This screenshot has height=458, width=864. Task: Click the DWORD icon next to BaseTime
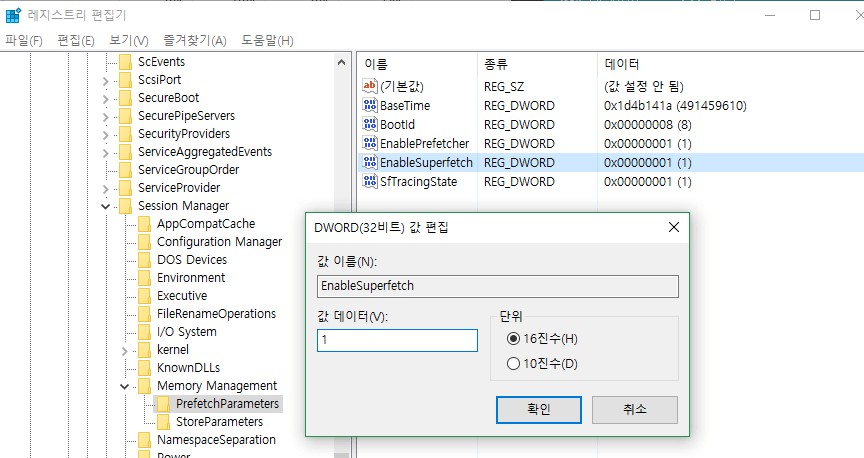point(369,106)
